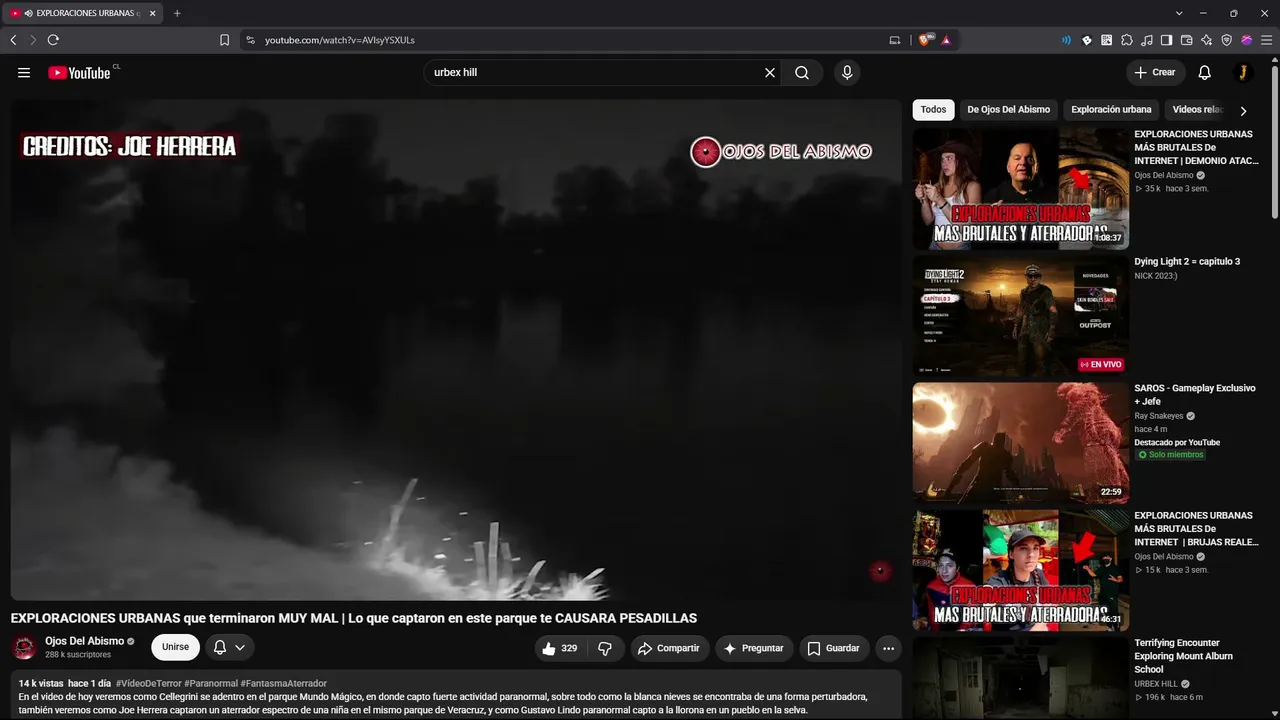Open Brave Shields lion icon
Viewport: 1280px width, 720px height.
[925, 40]
